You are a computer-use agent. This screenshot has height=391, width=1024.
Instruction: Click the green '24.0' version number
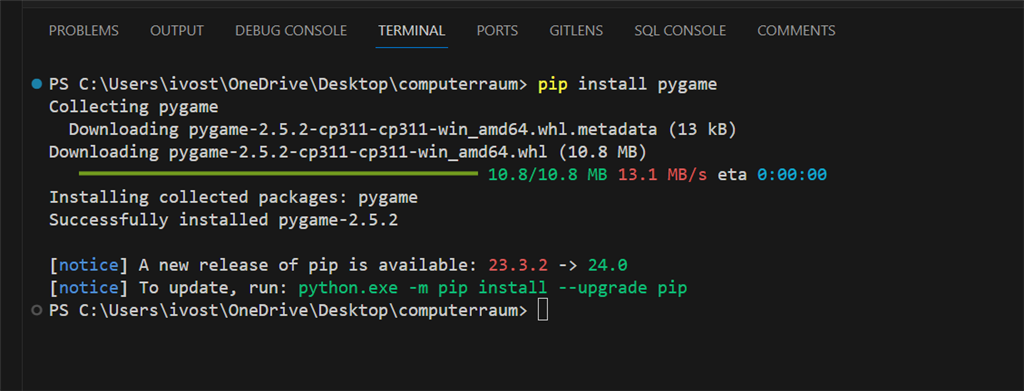[607, 266]
